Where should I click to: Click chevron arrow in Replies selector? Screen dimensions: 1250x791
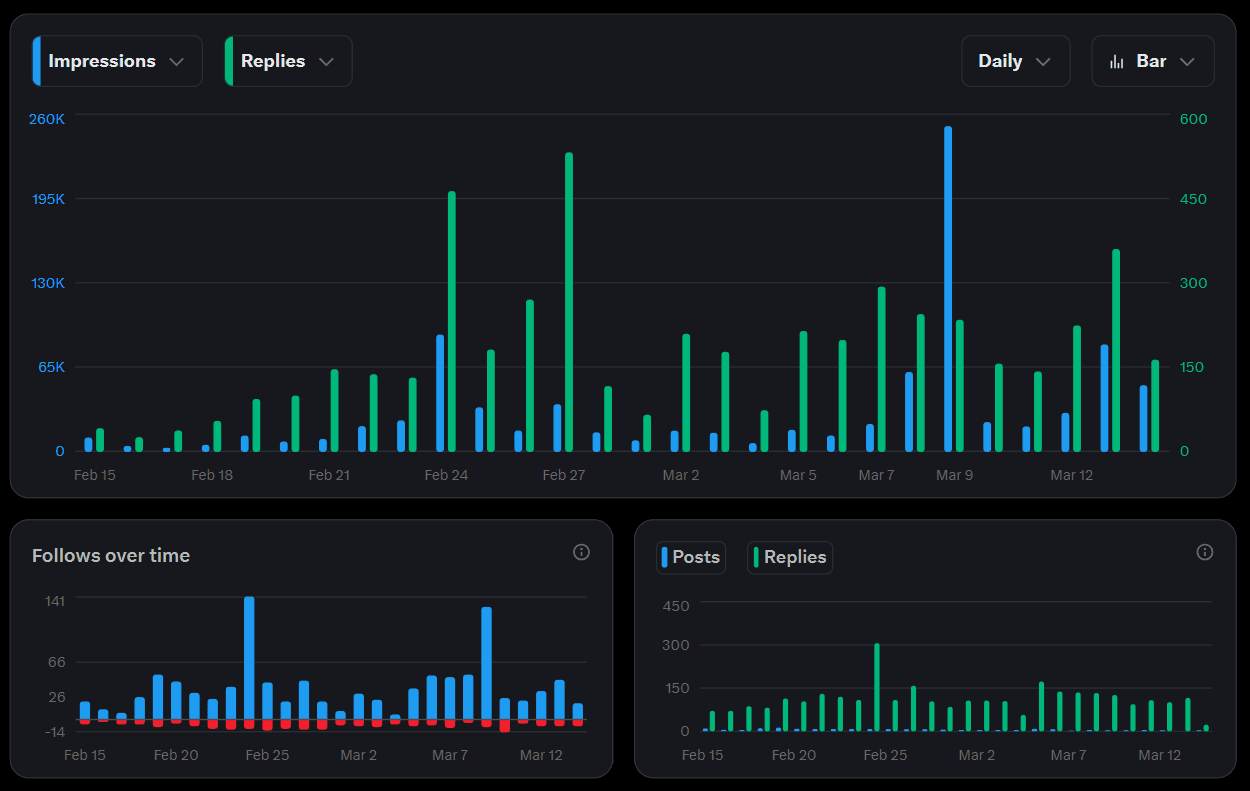click(326, 62)
